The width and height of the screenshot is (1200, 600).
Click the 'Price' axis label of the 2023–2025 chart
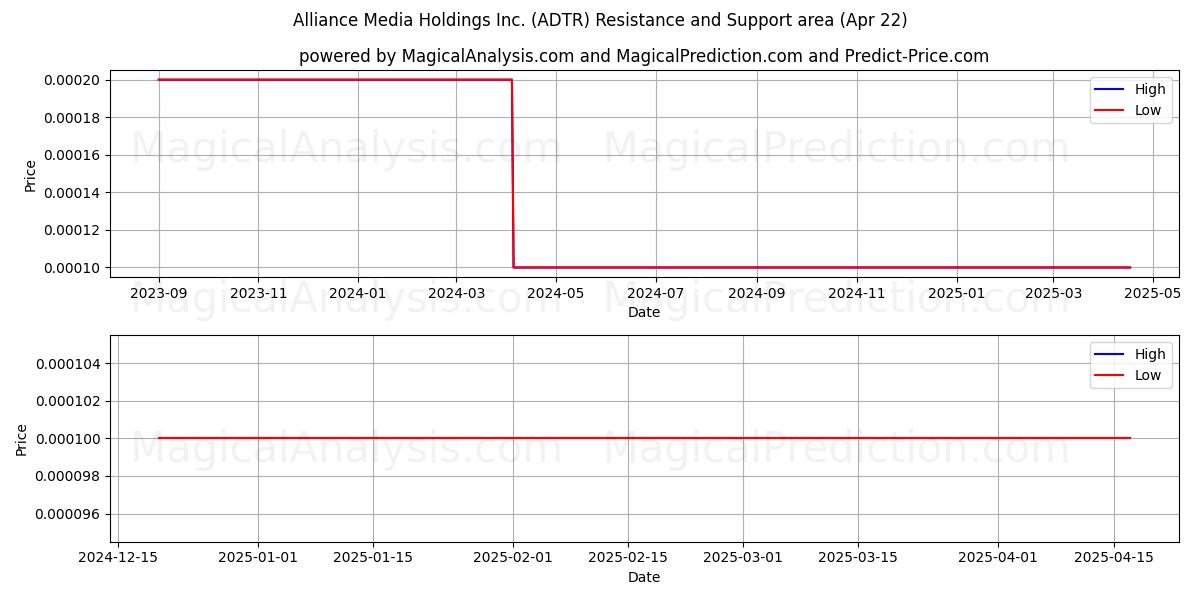30,176
